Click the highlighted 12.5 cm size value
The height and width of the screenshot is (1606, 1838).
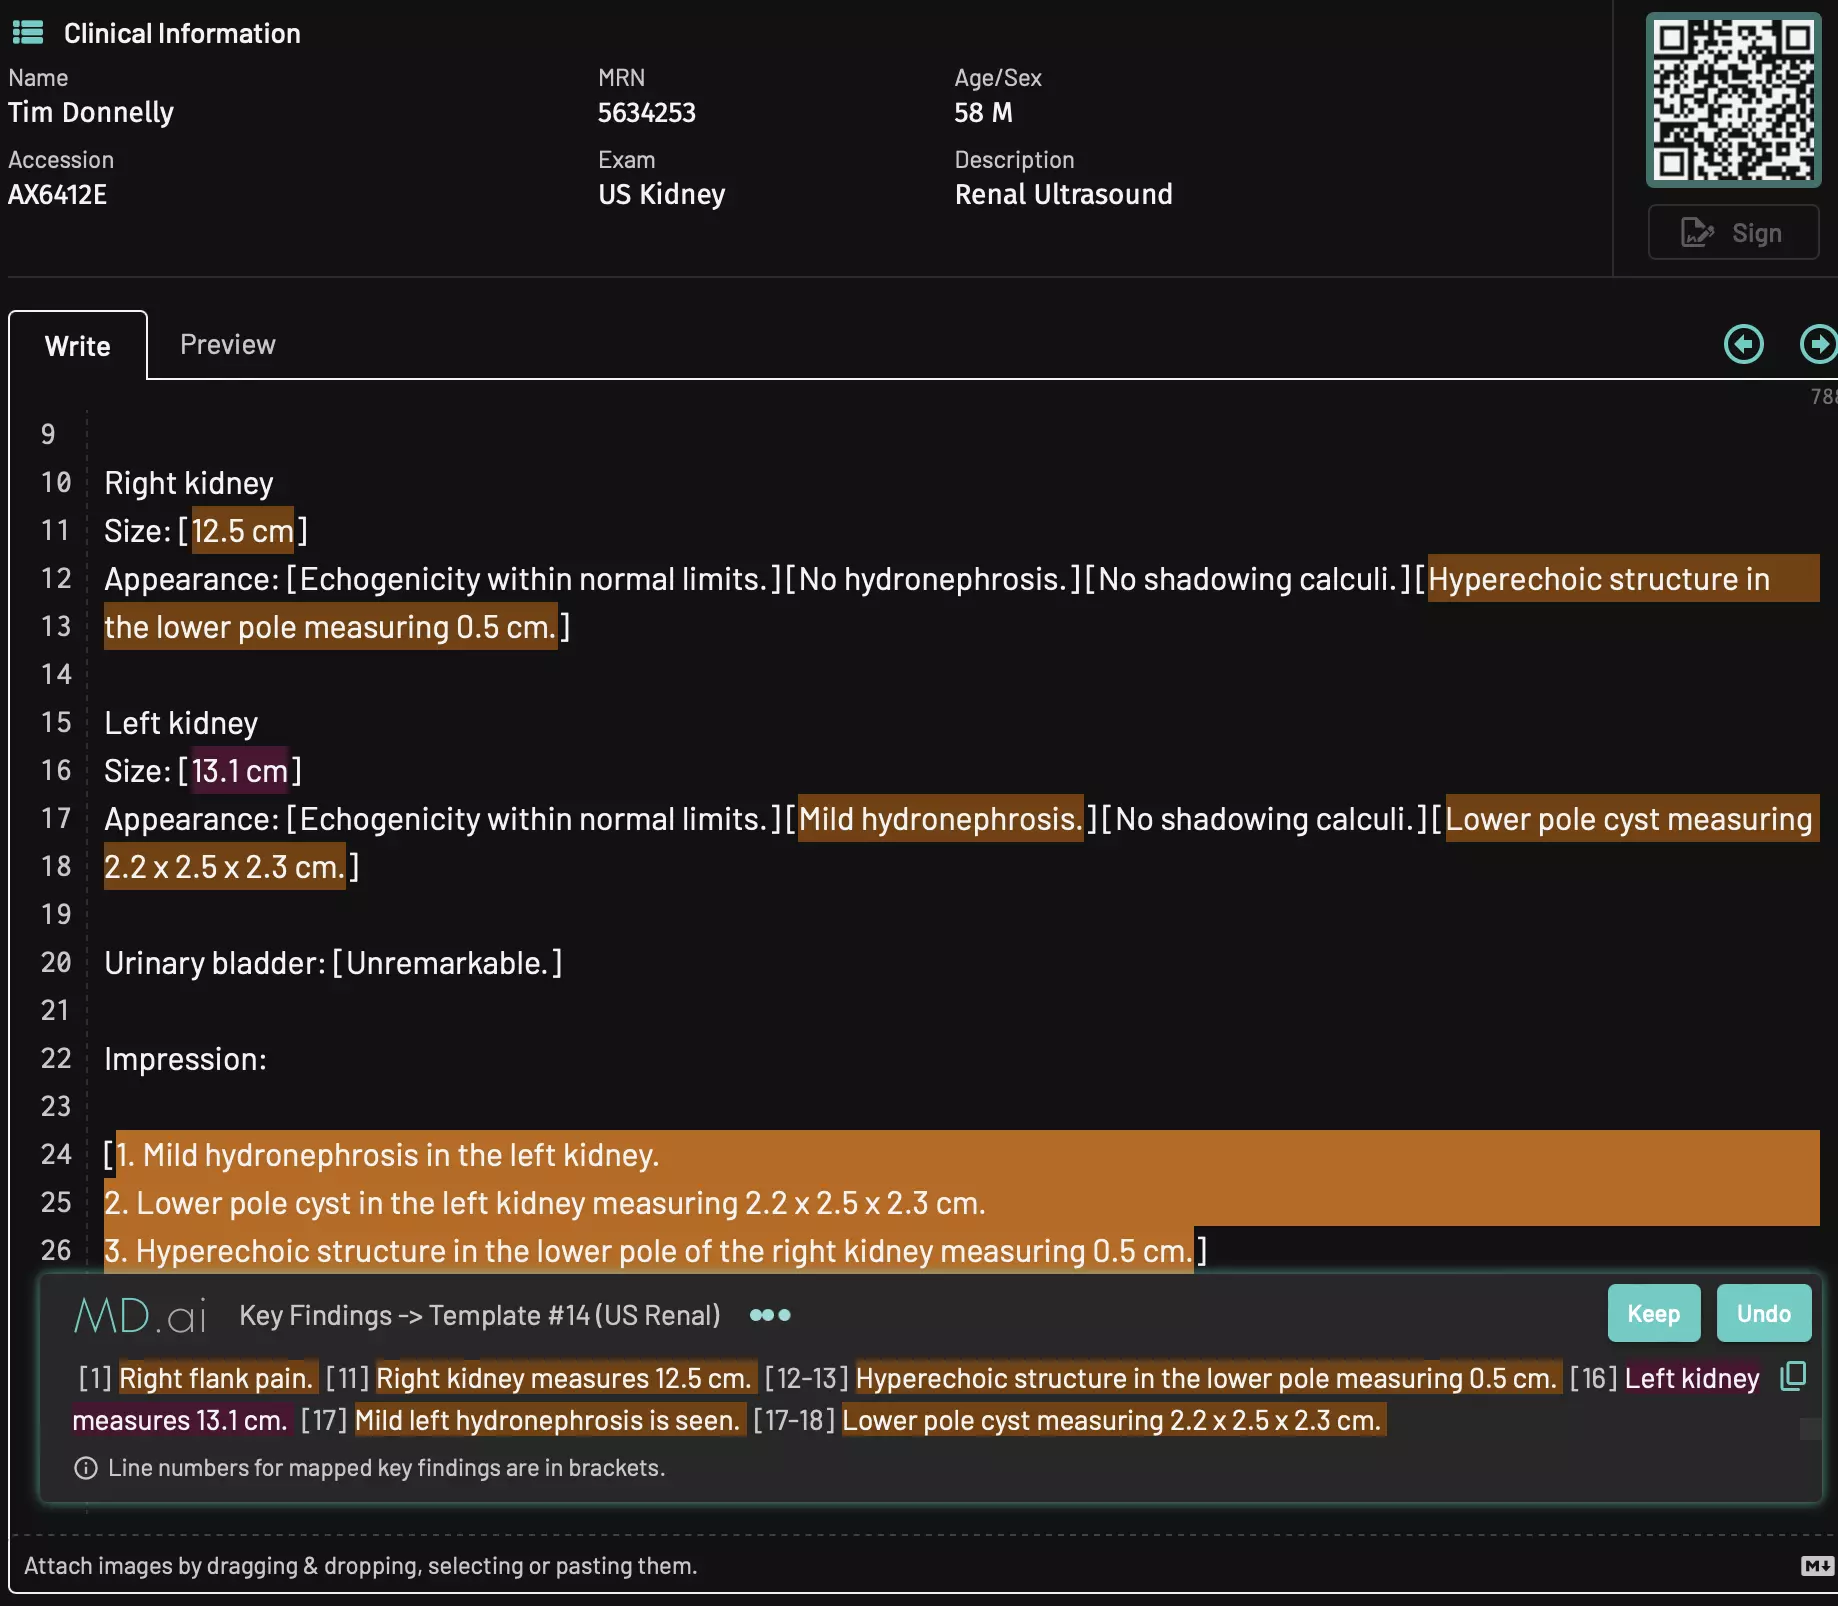point(242,531)
